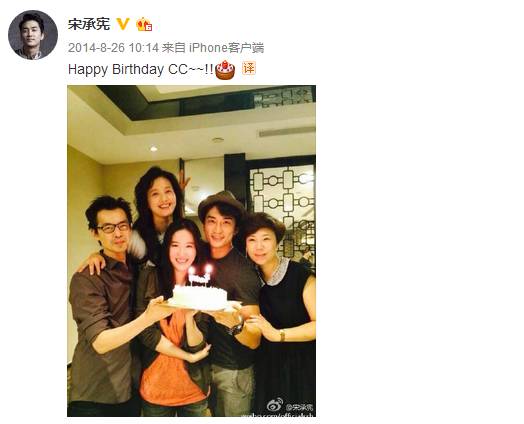
Task: Click the 来自 label before the source
Action: pyautogui.click(x=174, y=48)
